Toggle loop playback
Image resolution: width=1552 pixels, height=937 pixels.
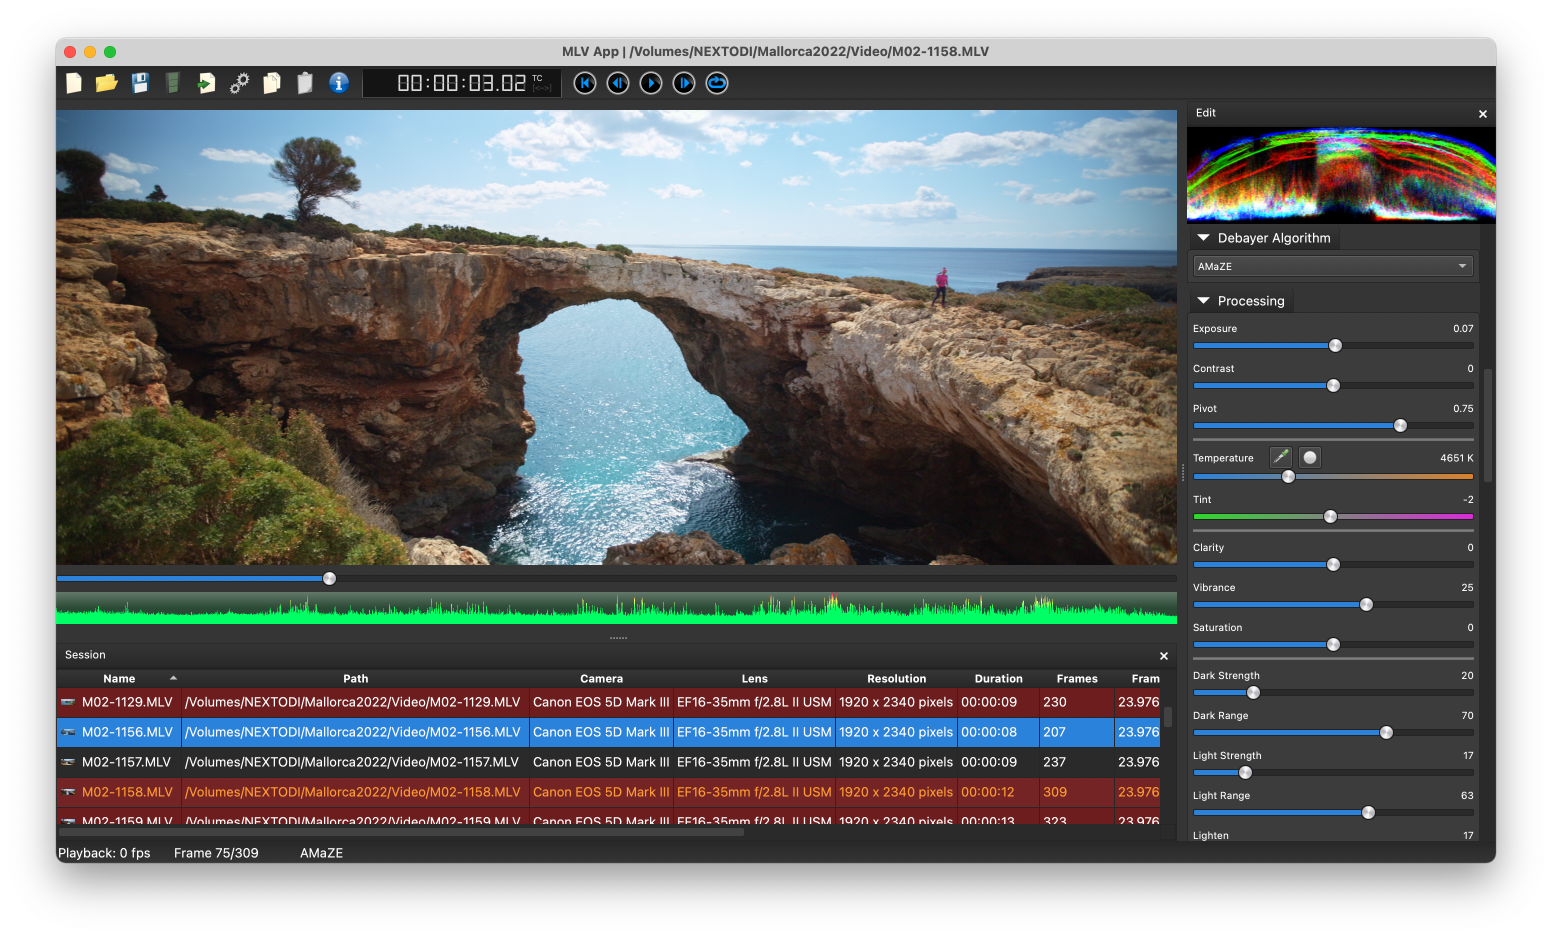717,83
